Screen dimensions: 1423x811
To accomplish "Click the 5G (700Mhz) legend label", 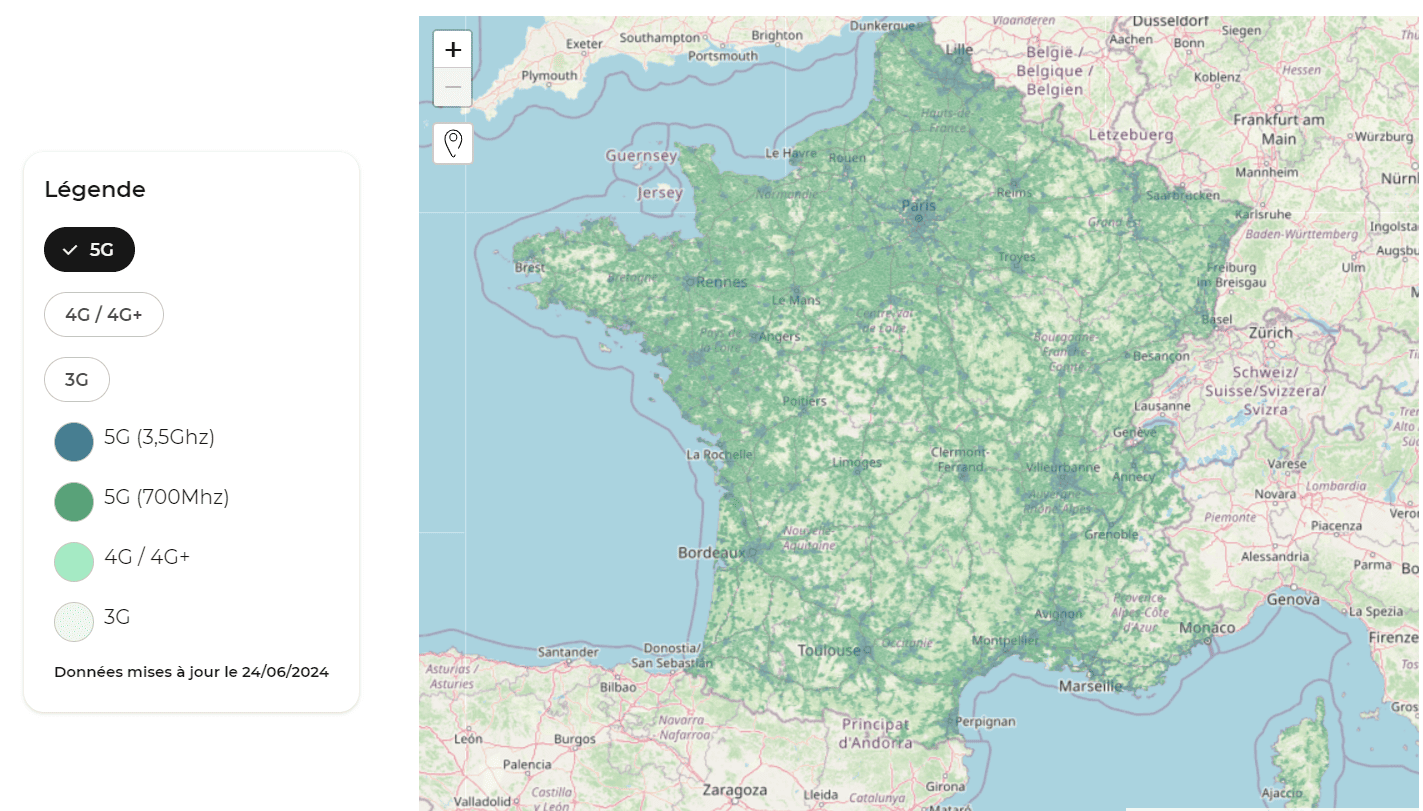I will 166,497.
